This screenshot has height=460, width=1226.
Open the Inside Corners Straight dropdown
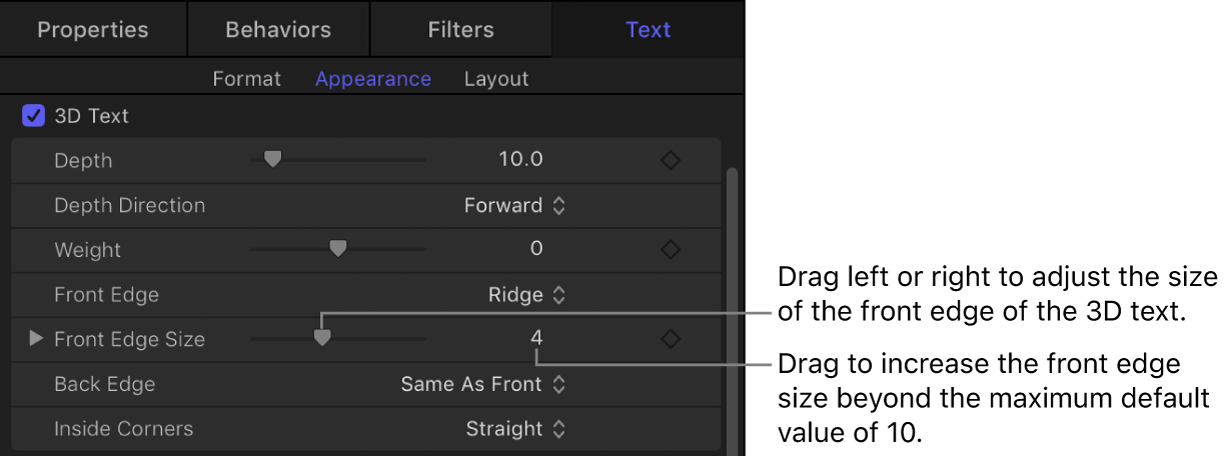(516, 429)
